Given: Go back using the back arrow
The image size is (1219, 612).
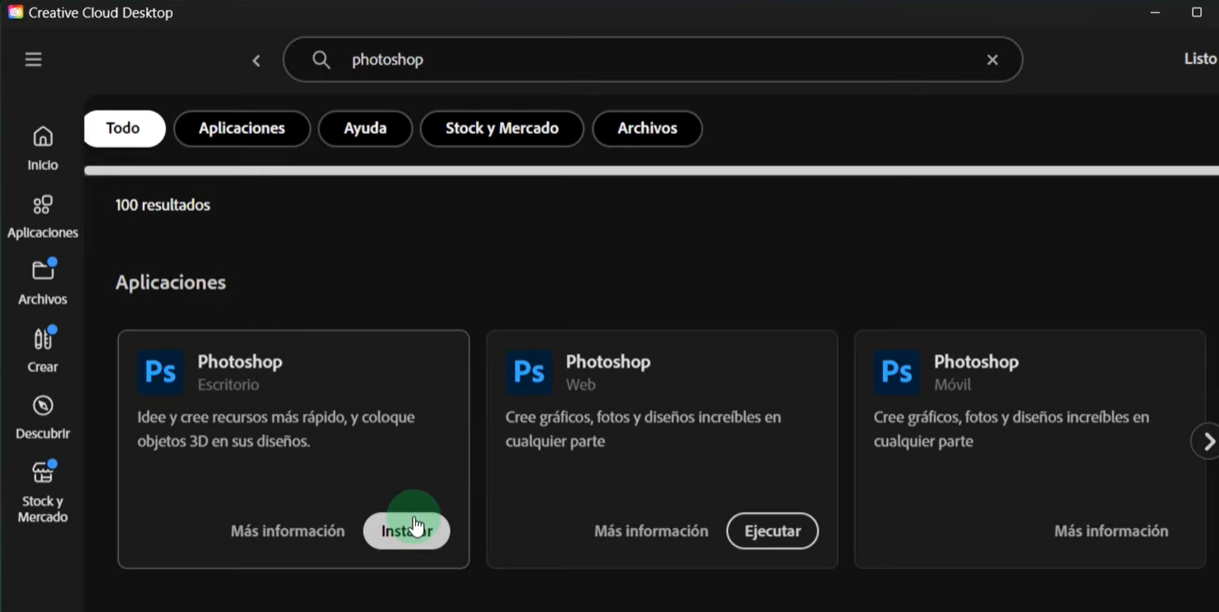Looking at the screenshot, I should click(256, 59).
